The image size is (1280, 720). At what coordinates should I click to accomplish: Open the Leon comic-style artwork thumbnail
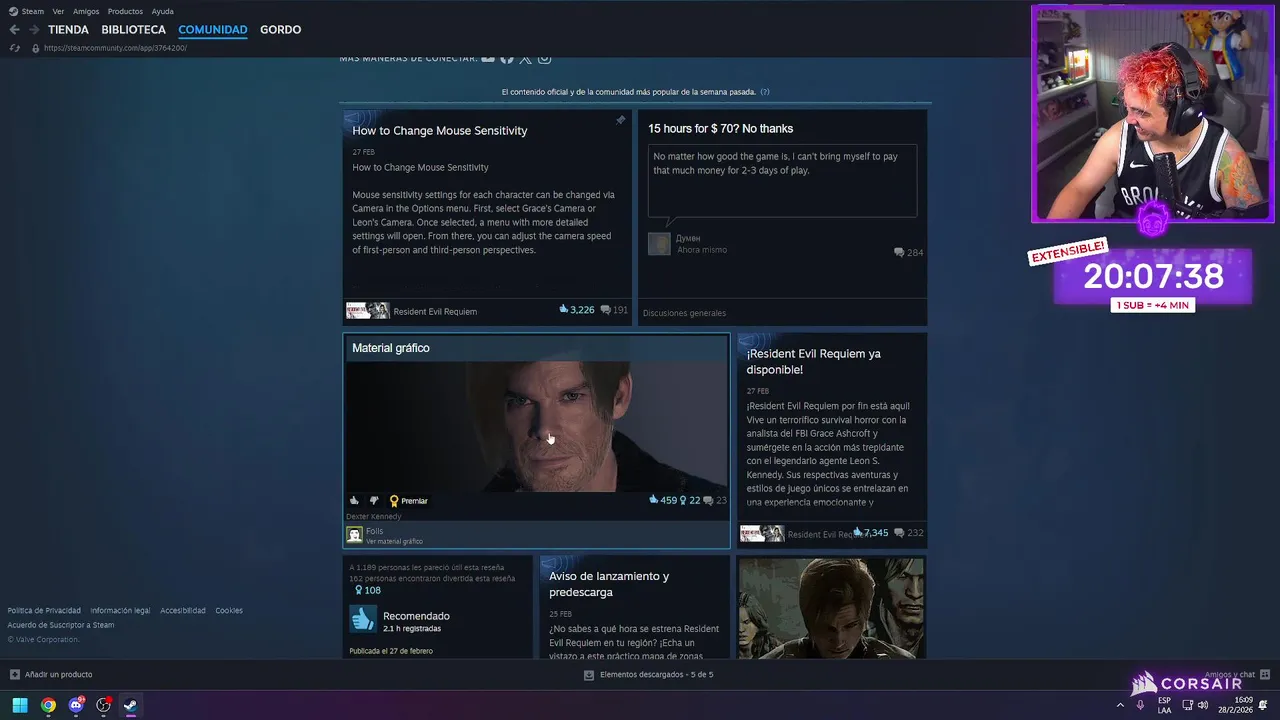pos(831,608)
